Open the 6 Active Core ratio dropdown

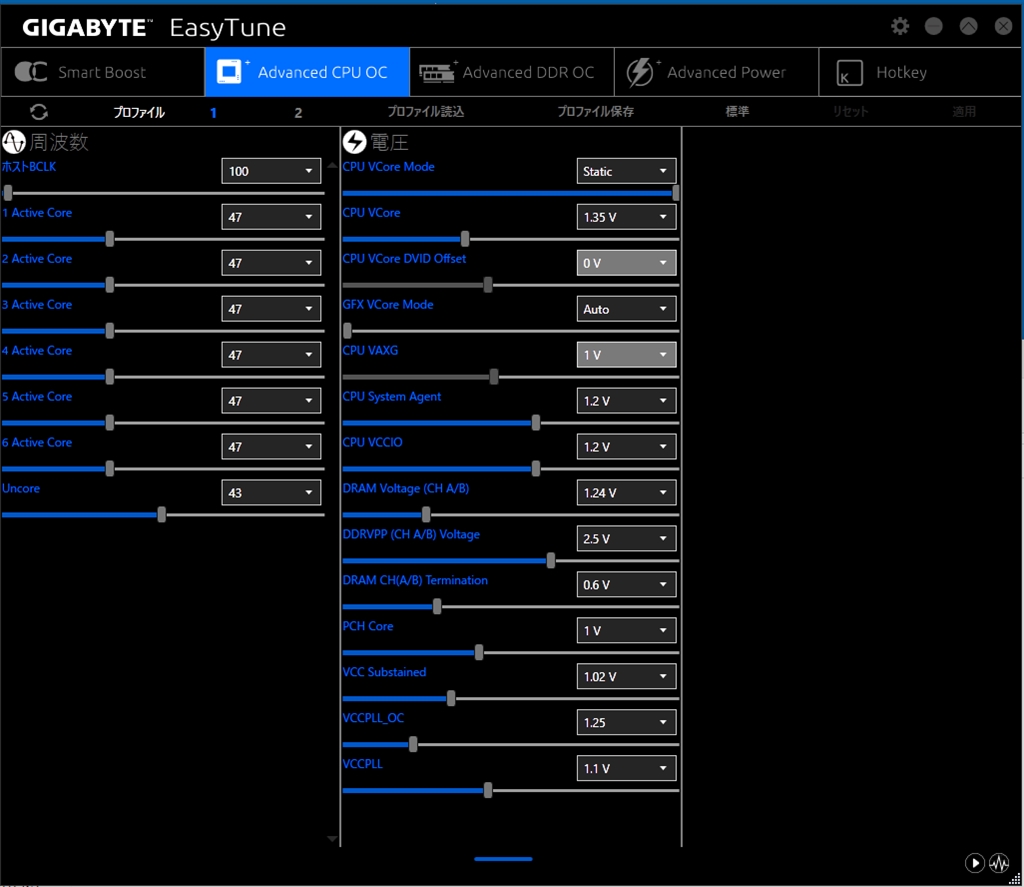271,447
